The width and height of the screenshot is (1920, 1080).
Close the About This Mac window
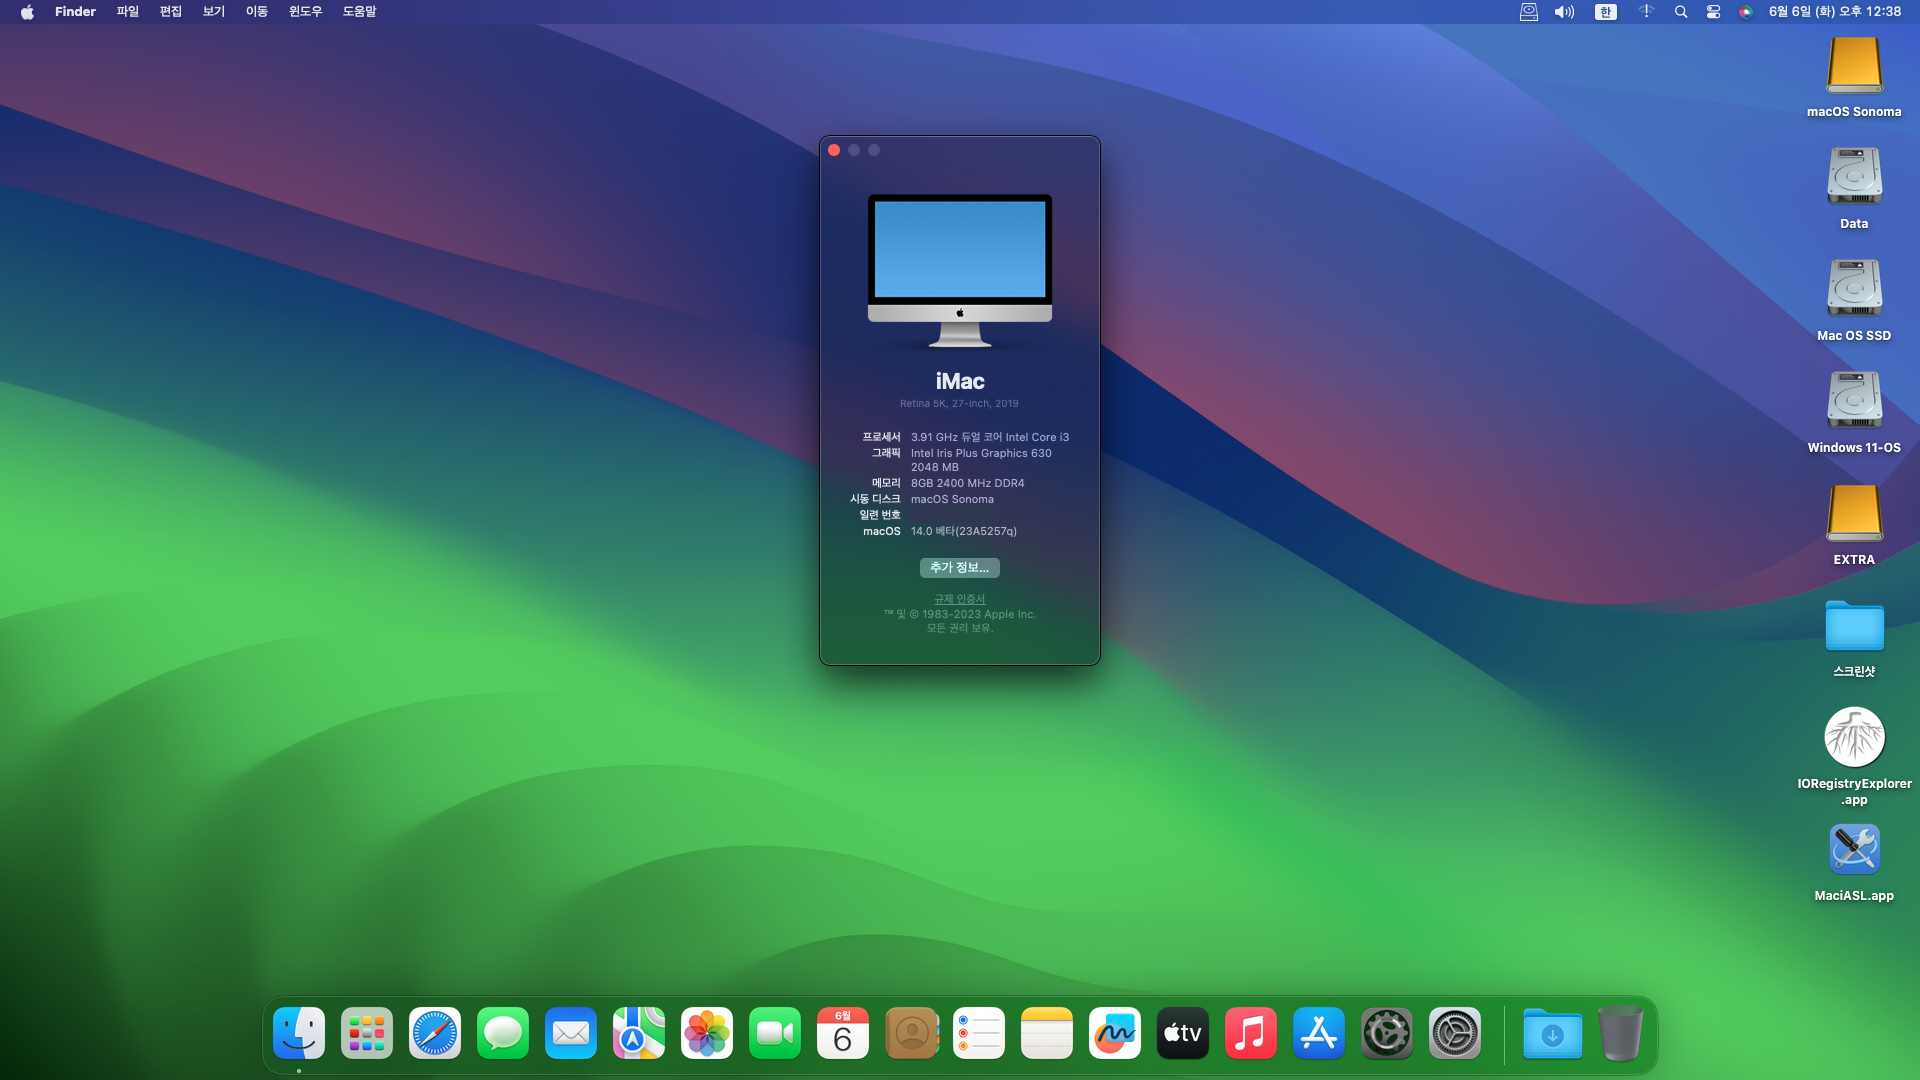(x=834, y=150)
